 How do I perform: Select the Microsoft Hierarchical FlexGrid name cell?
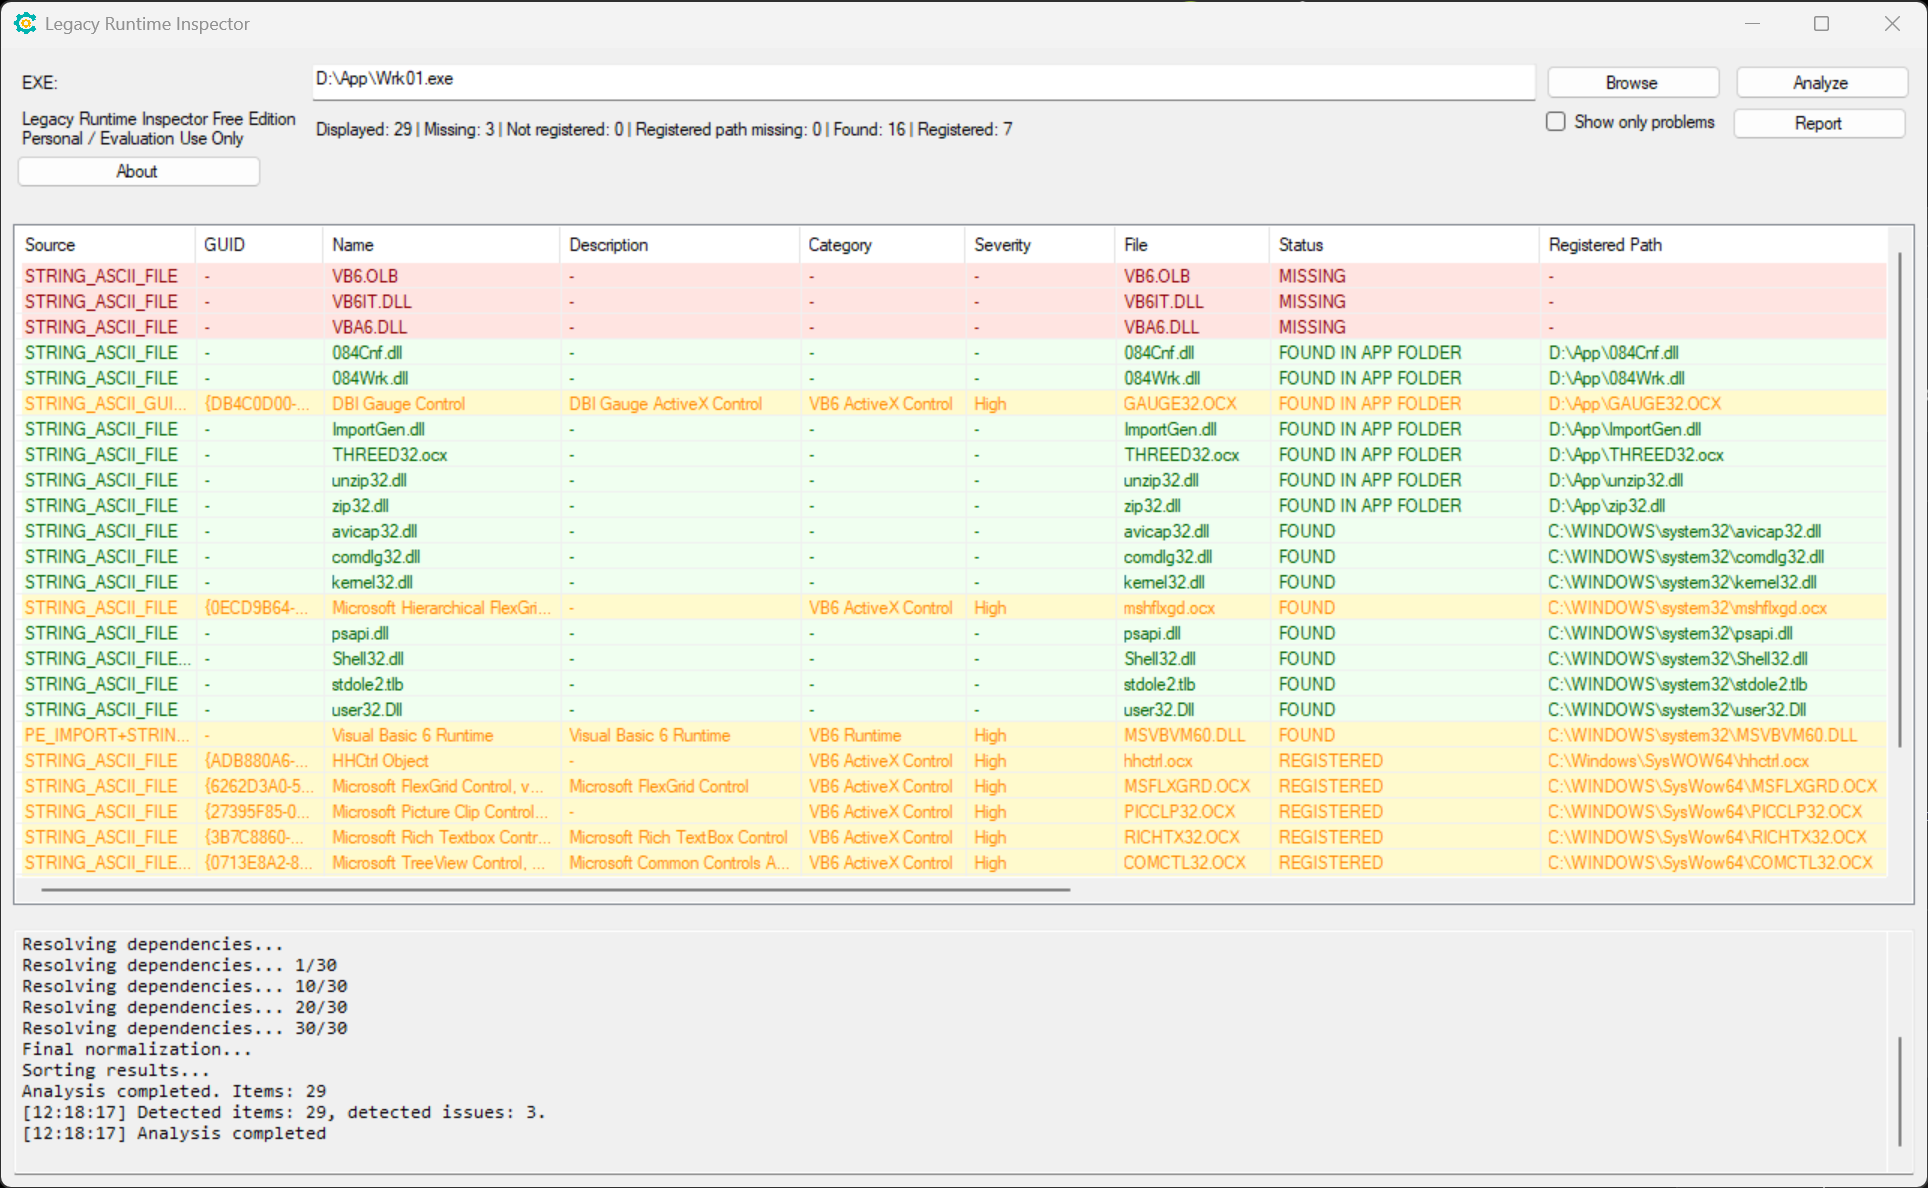[441, 608]
